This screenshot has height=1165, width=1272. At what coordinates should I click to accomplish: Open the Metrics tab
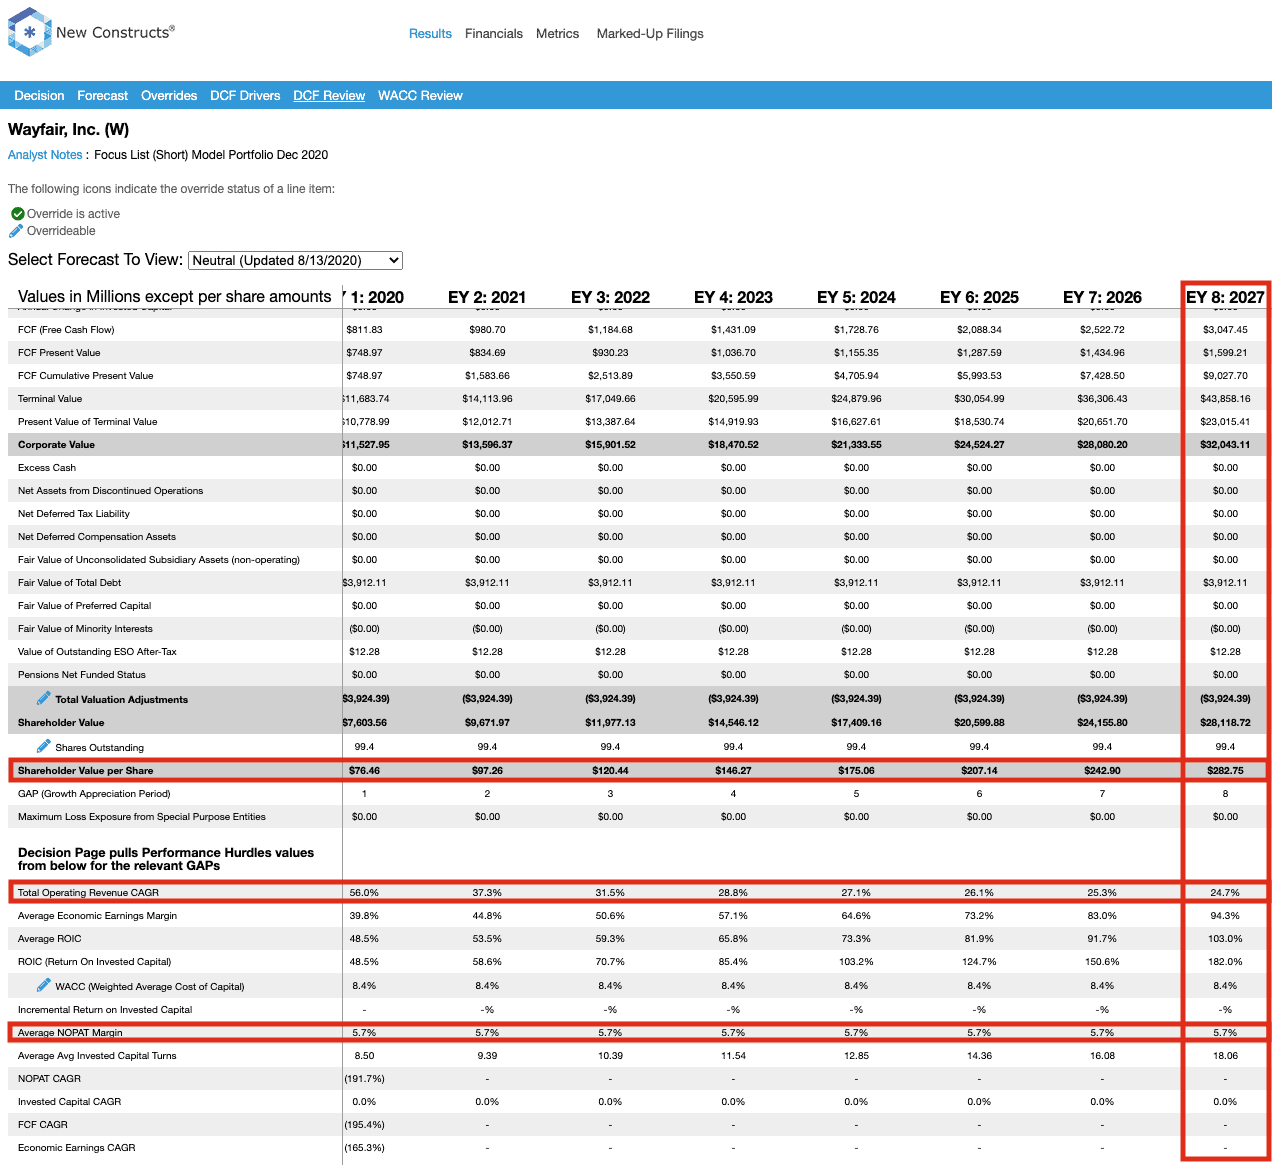click(557, 34)
